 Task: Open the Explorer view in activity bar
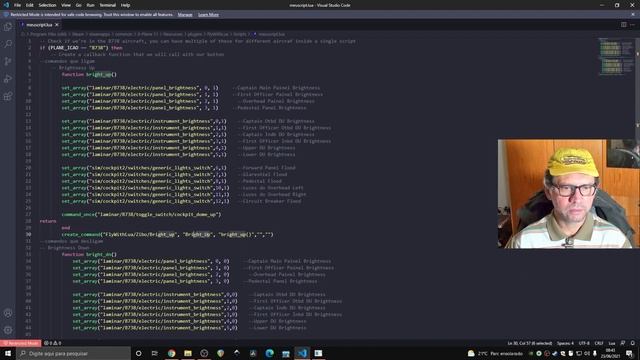8,27
